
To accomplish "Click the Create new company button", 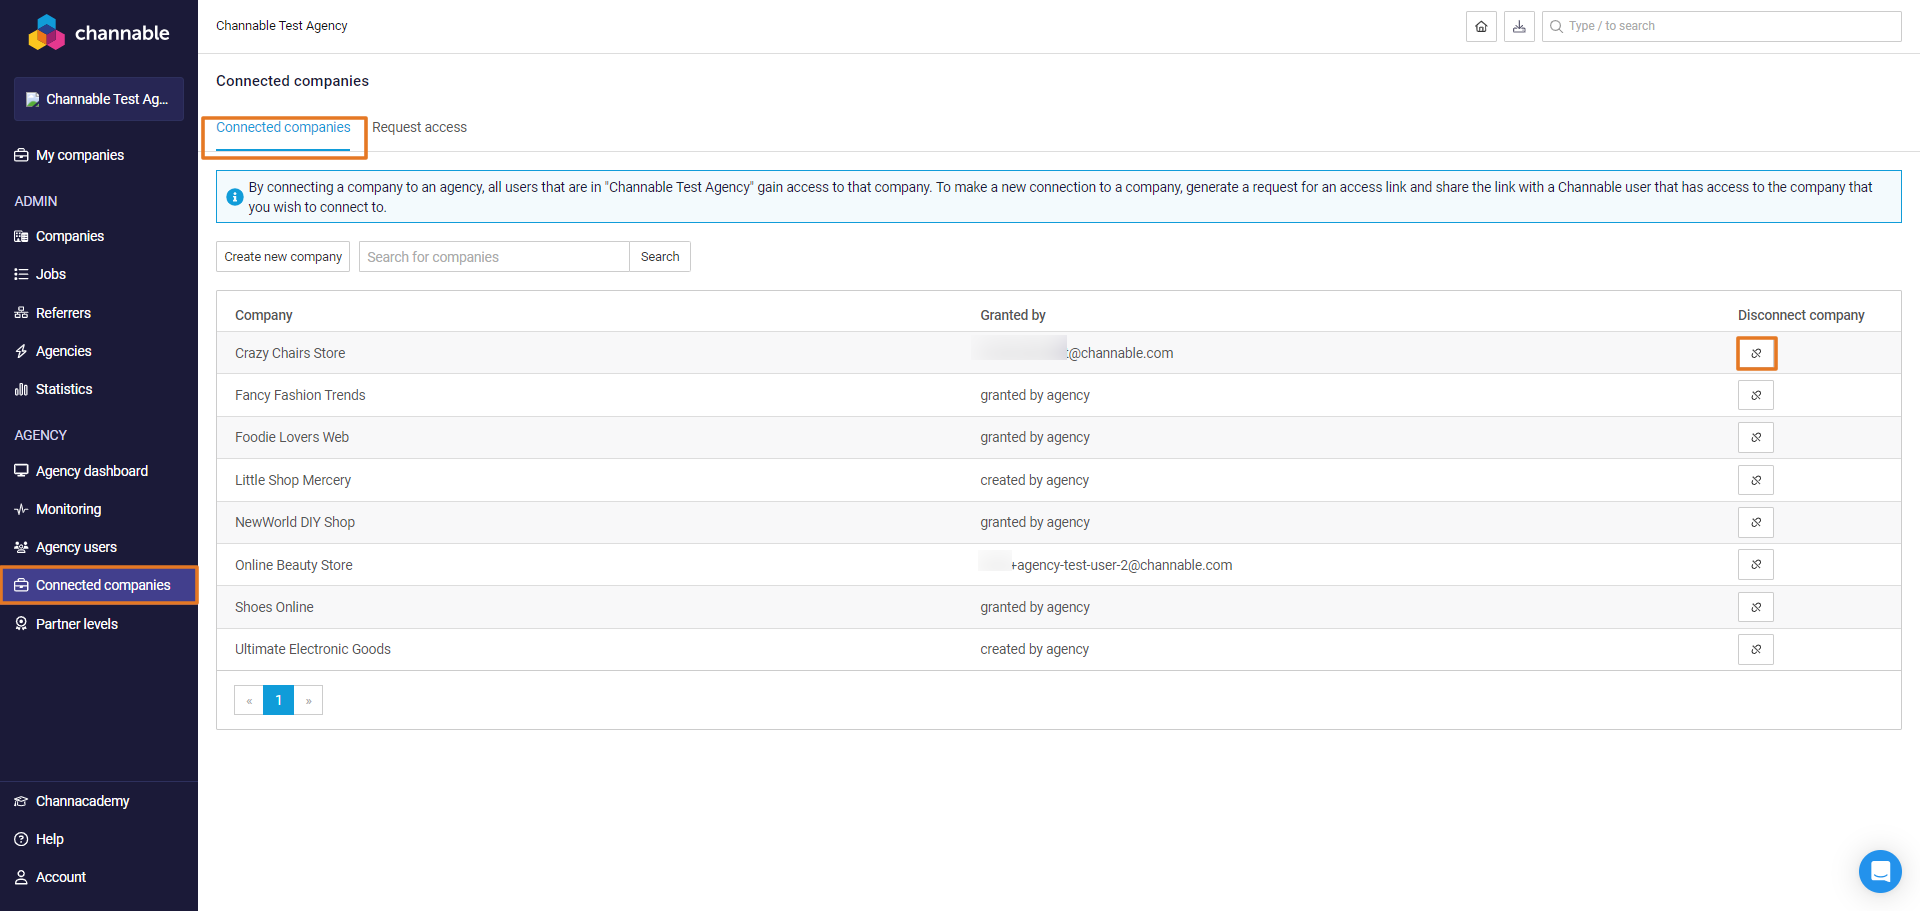I will (283, 257).
